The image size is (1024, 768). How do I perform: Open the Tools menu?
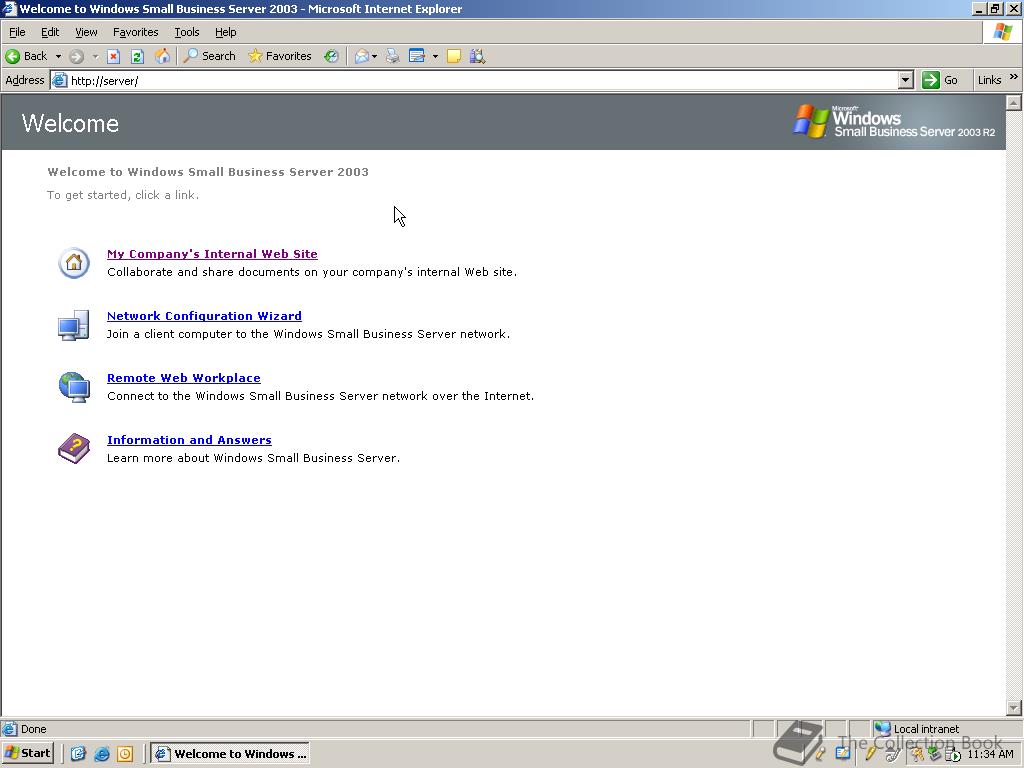pyautogui.click(x=186, y=32)
